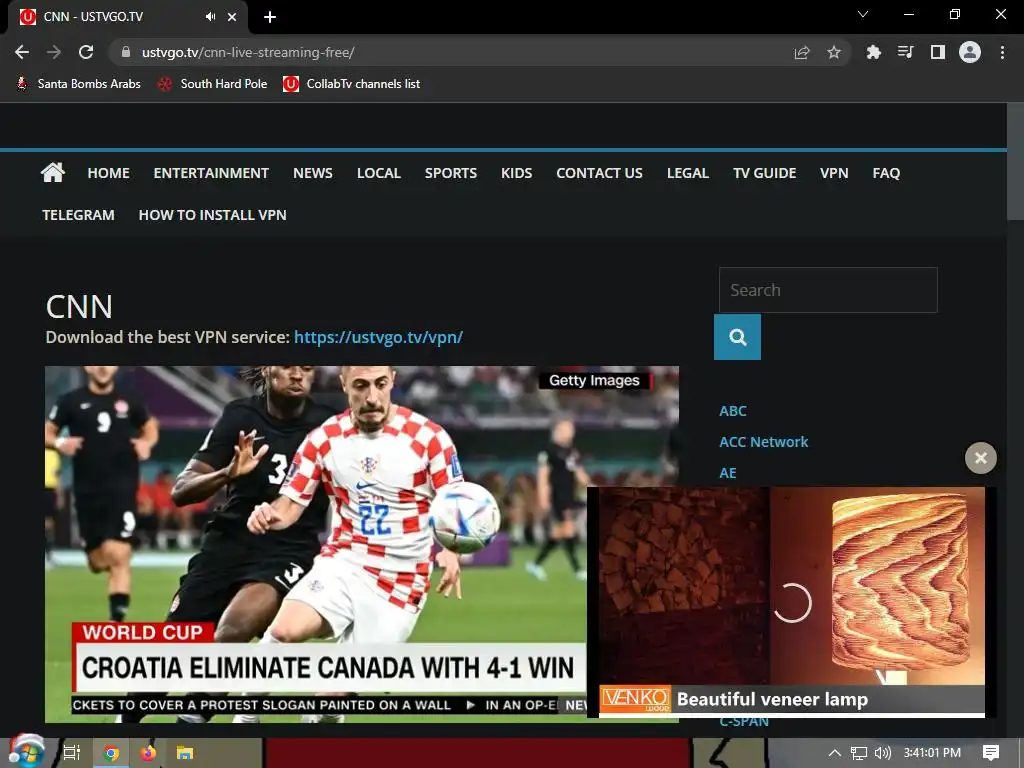Open File Explorer from the taskbar
This screenshot has height=768, width=1024.
point(185,753)
